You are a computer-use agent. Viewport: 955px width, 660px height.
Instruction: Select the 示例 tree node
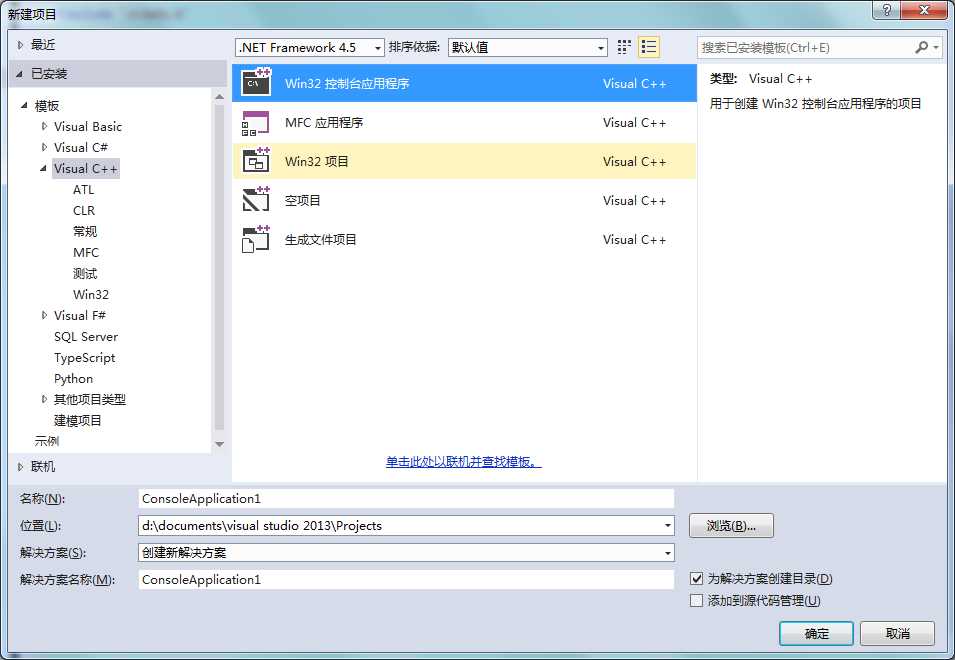coord(46,441)
